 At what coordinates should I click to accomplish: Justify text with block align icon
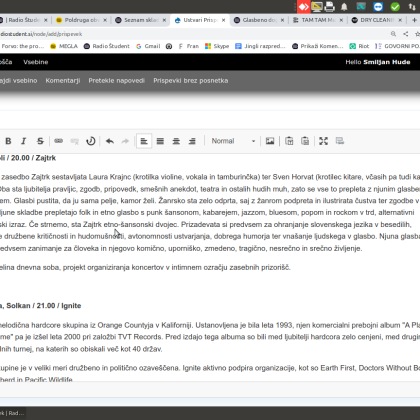[x=160, y=141]
